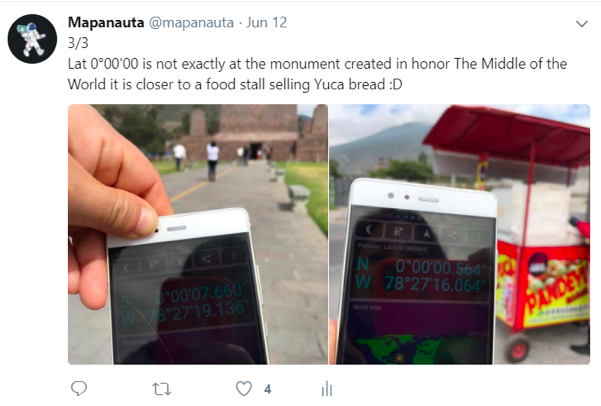Click the hand holding the phone

click(115, 196)
